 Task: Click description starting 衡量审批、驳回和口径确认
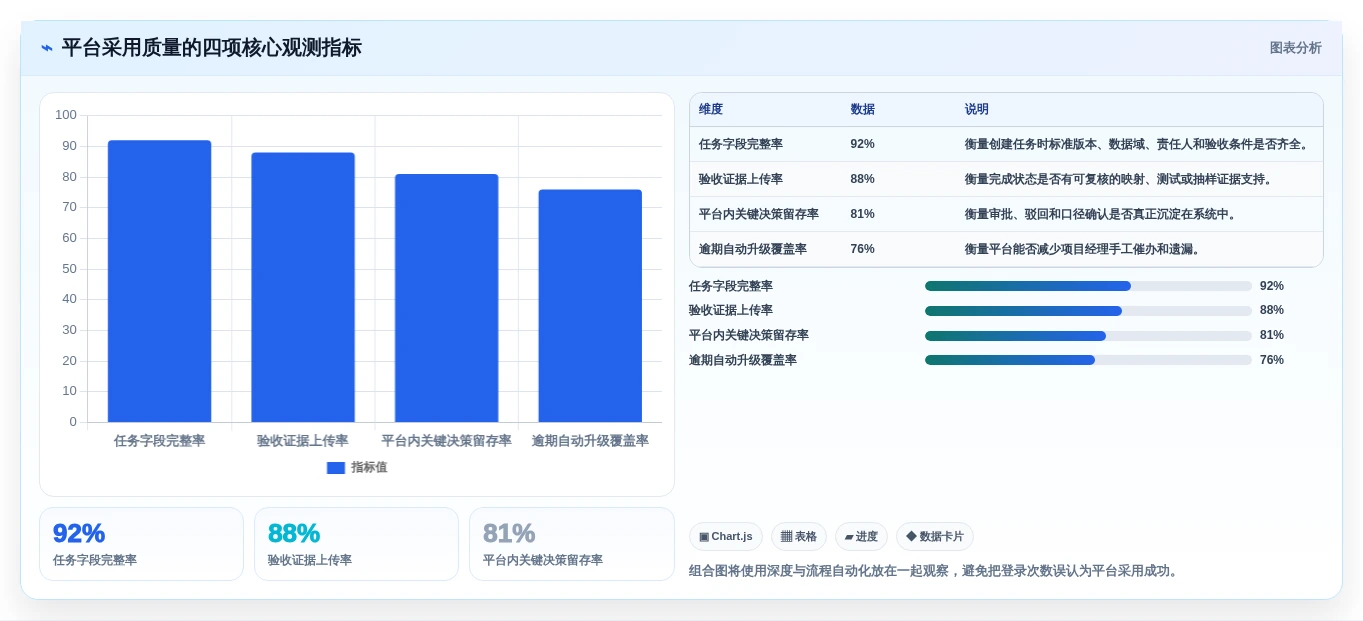pyautogui.click(x=1102, y=214)
